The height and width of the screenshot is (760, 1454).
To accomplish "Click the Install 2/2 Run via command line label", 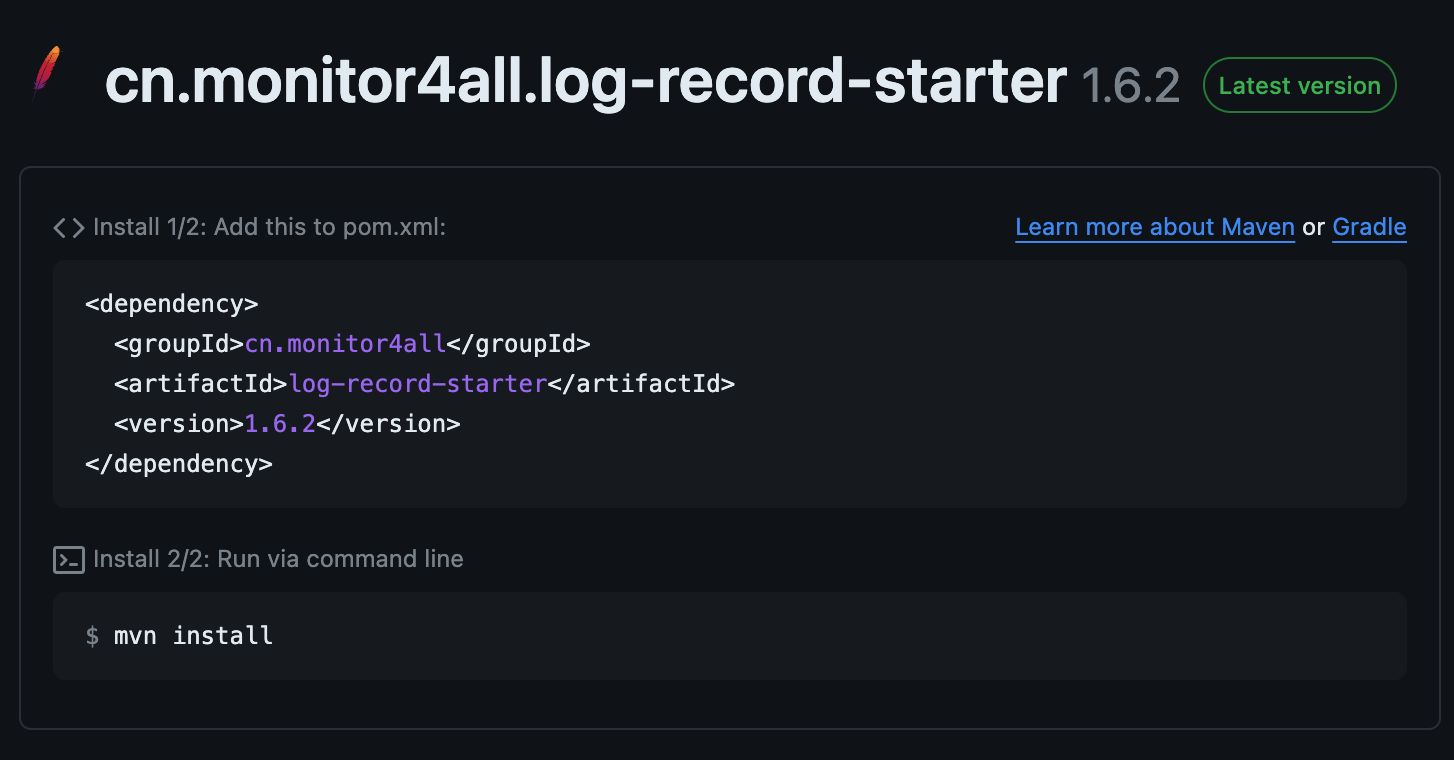I will pyautogui.click(x=278, y=559).
